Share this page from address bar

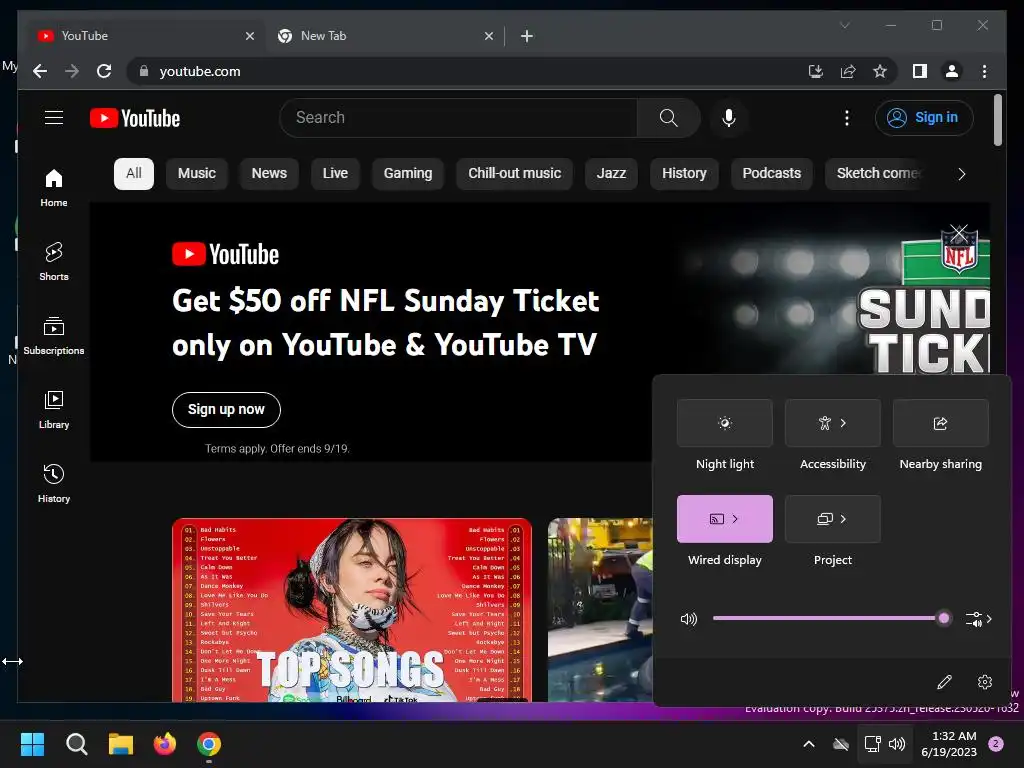tap(848, 71)
